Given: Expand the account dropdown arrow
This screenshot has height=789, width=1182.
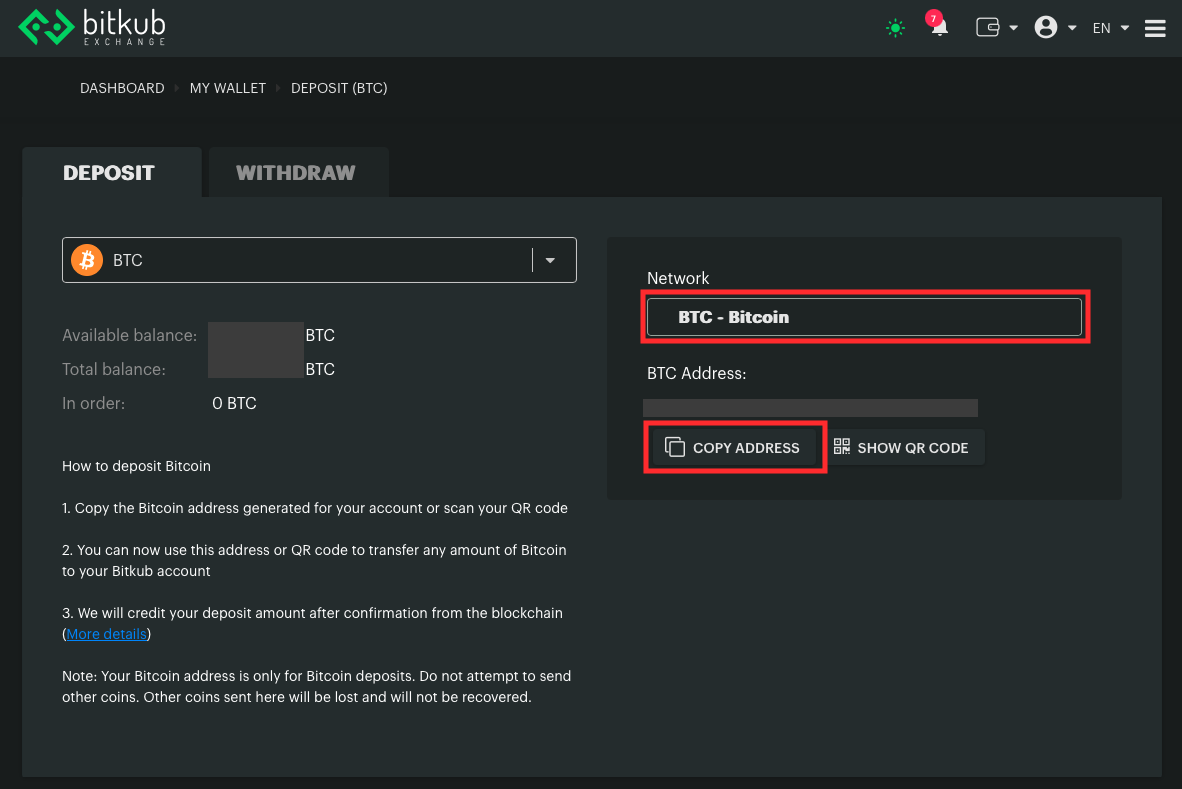Looking at the screenshot, I should [x=1072, y=29].
